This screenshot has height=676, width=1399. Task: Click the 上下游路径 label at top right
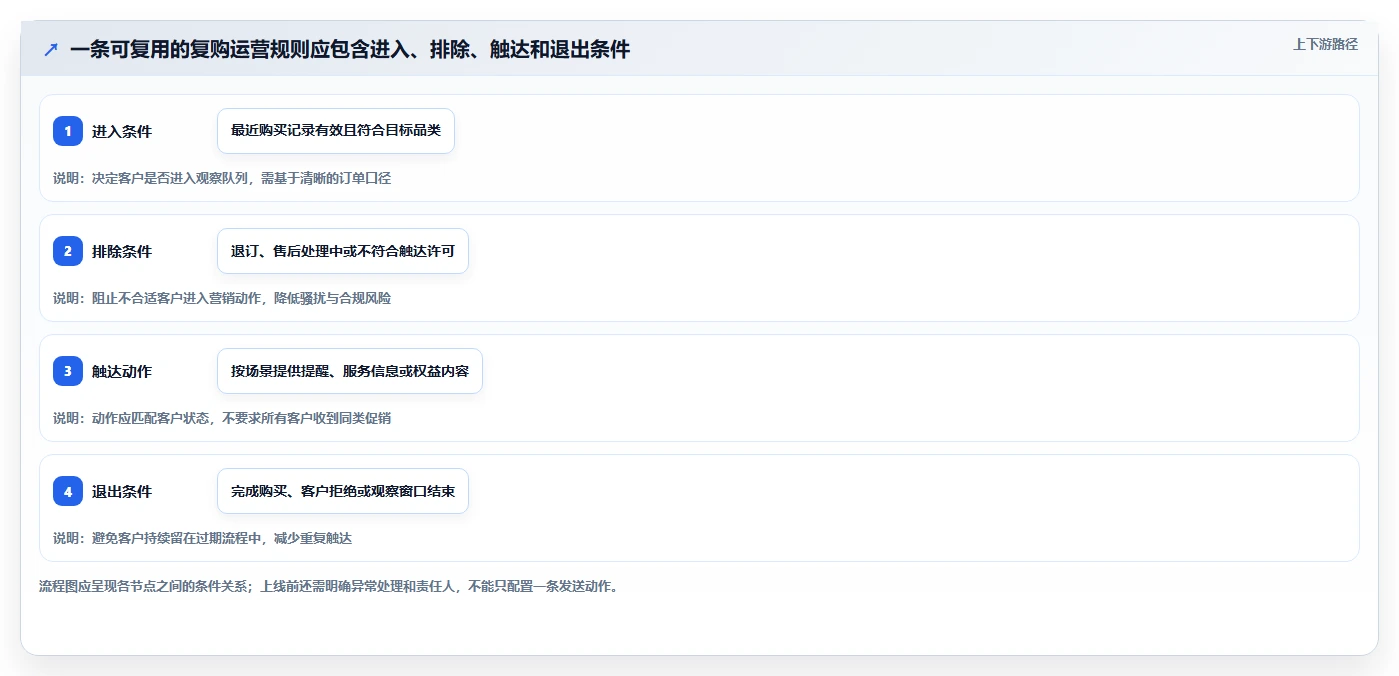tap(1325, 44)
